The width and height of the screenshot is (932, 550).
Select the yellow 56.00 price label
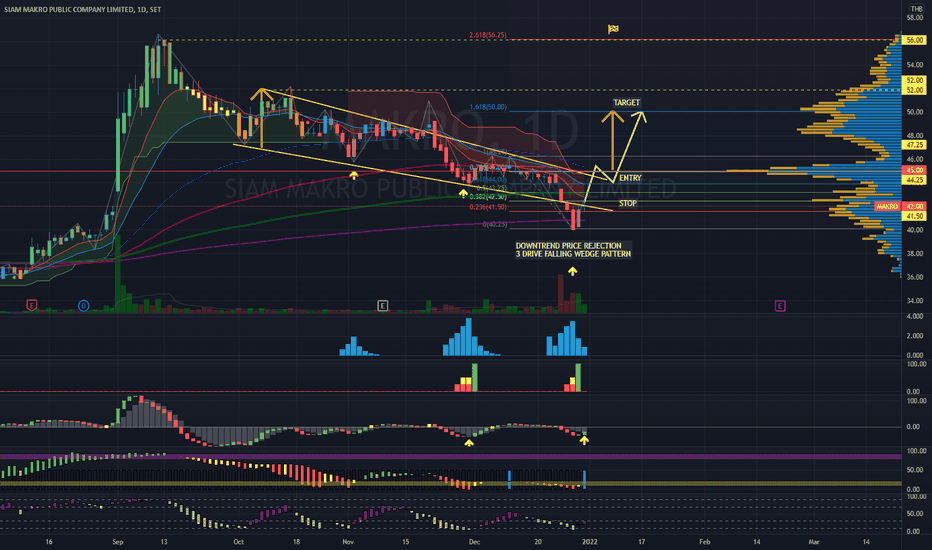point(914,40)
